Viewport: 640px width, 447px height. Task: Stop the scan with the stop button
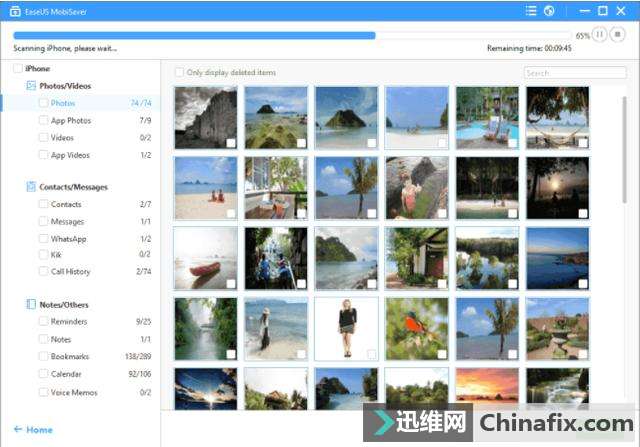click(618, 34)
